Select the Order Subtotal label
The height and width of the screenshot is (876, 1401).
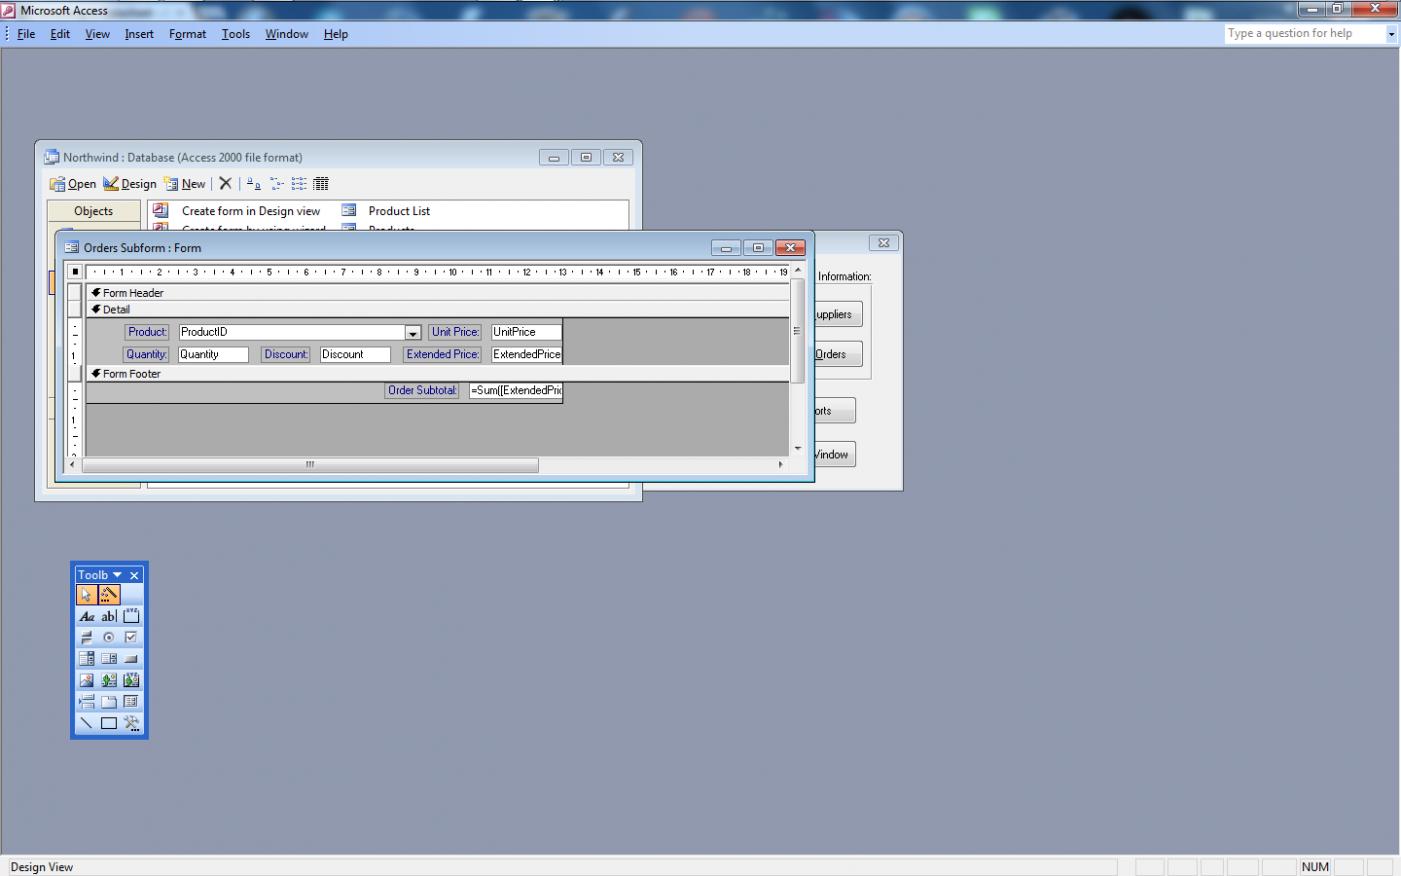(422, 390)
